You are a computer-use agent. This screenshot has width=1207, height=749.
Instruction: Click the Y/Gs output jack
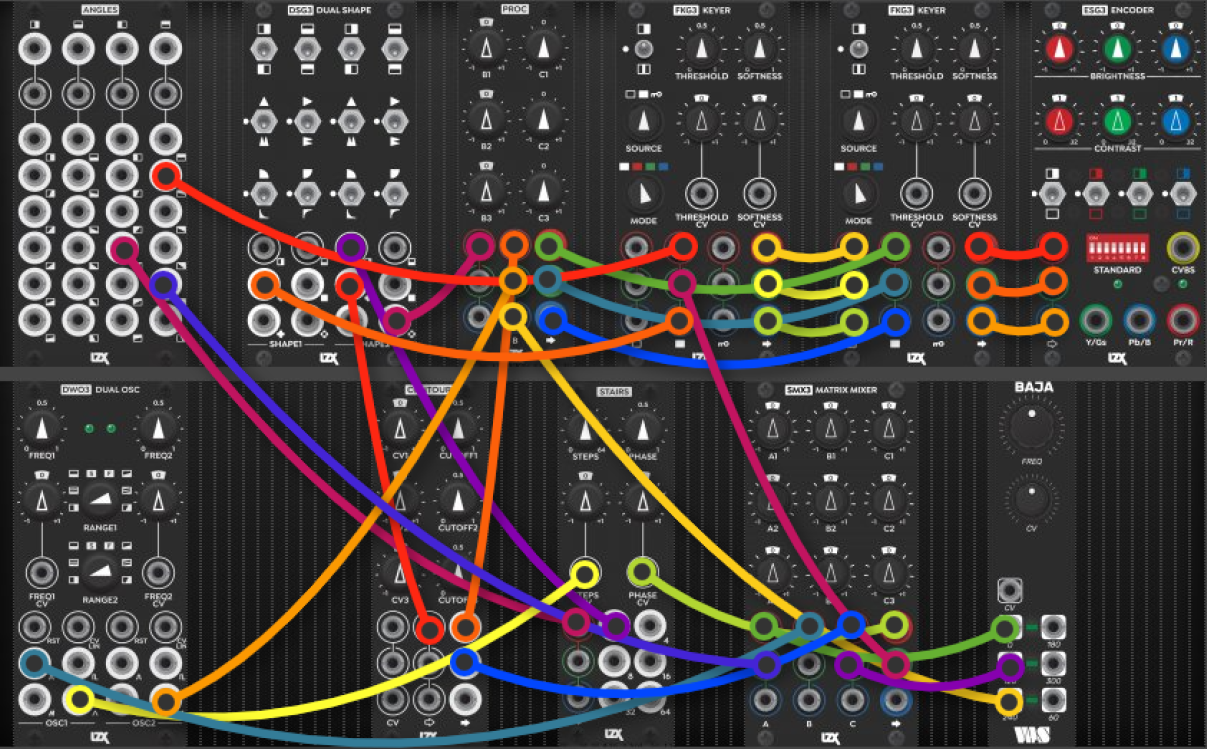click(x=1098, y=320)
